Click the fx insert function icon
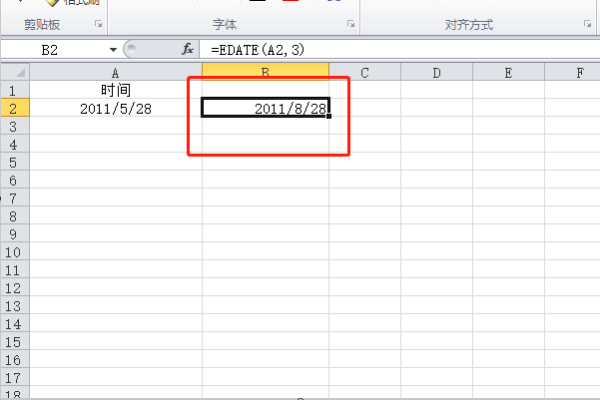The height and width of the screenshot is (400, 600). coord(188,49)
